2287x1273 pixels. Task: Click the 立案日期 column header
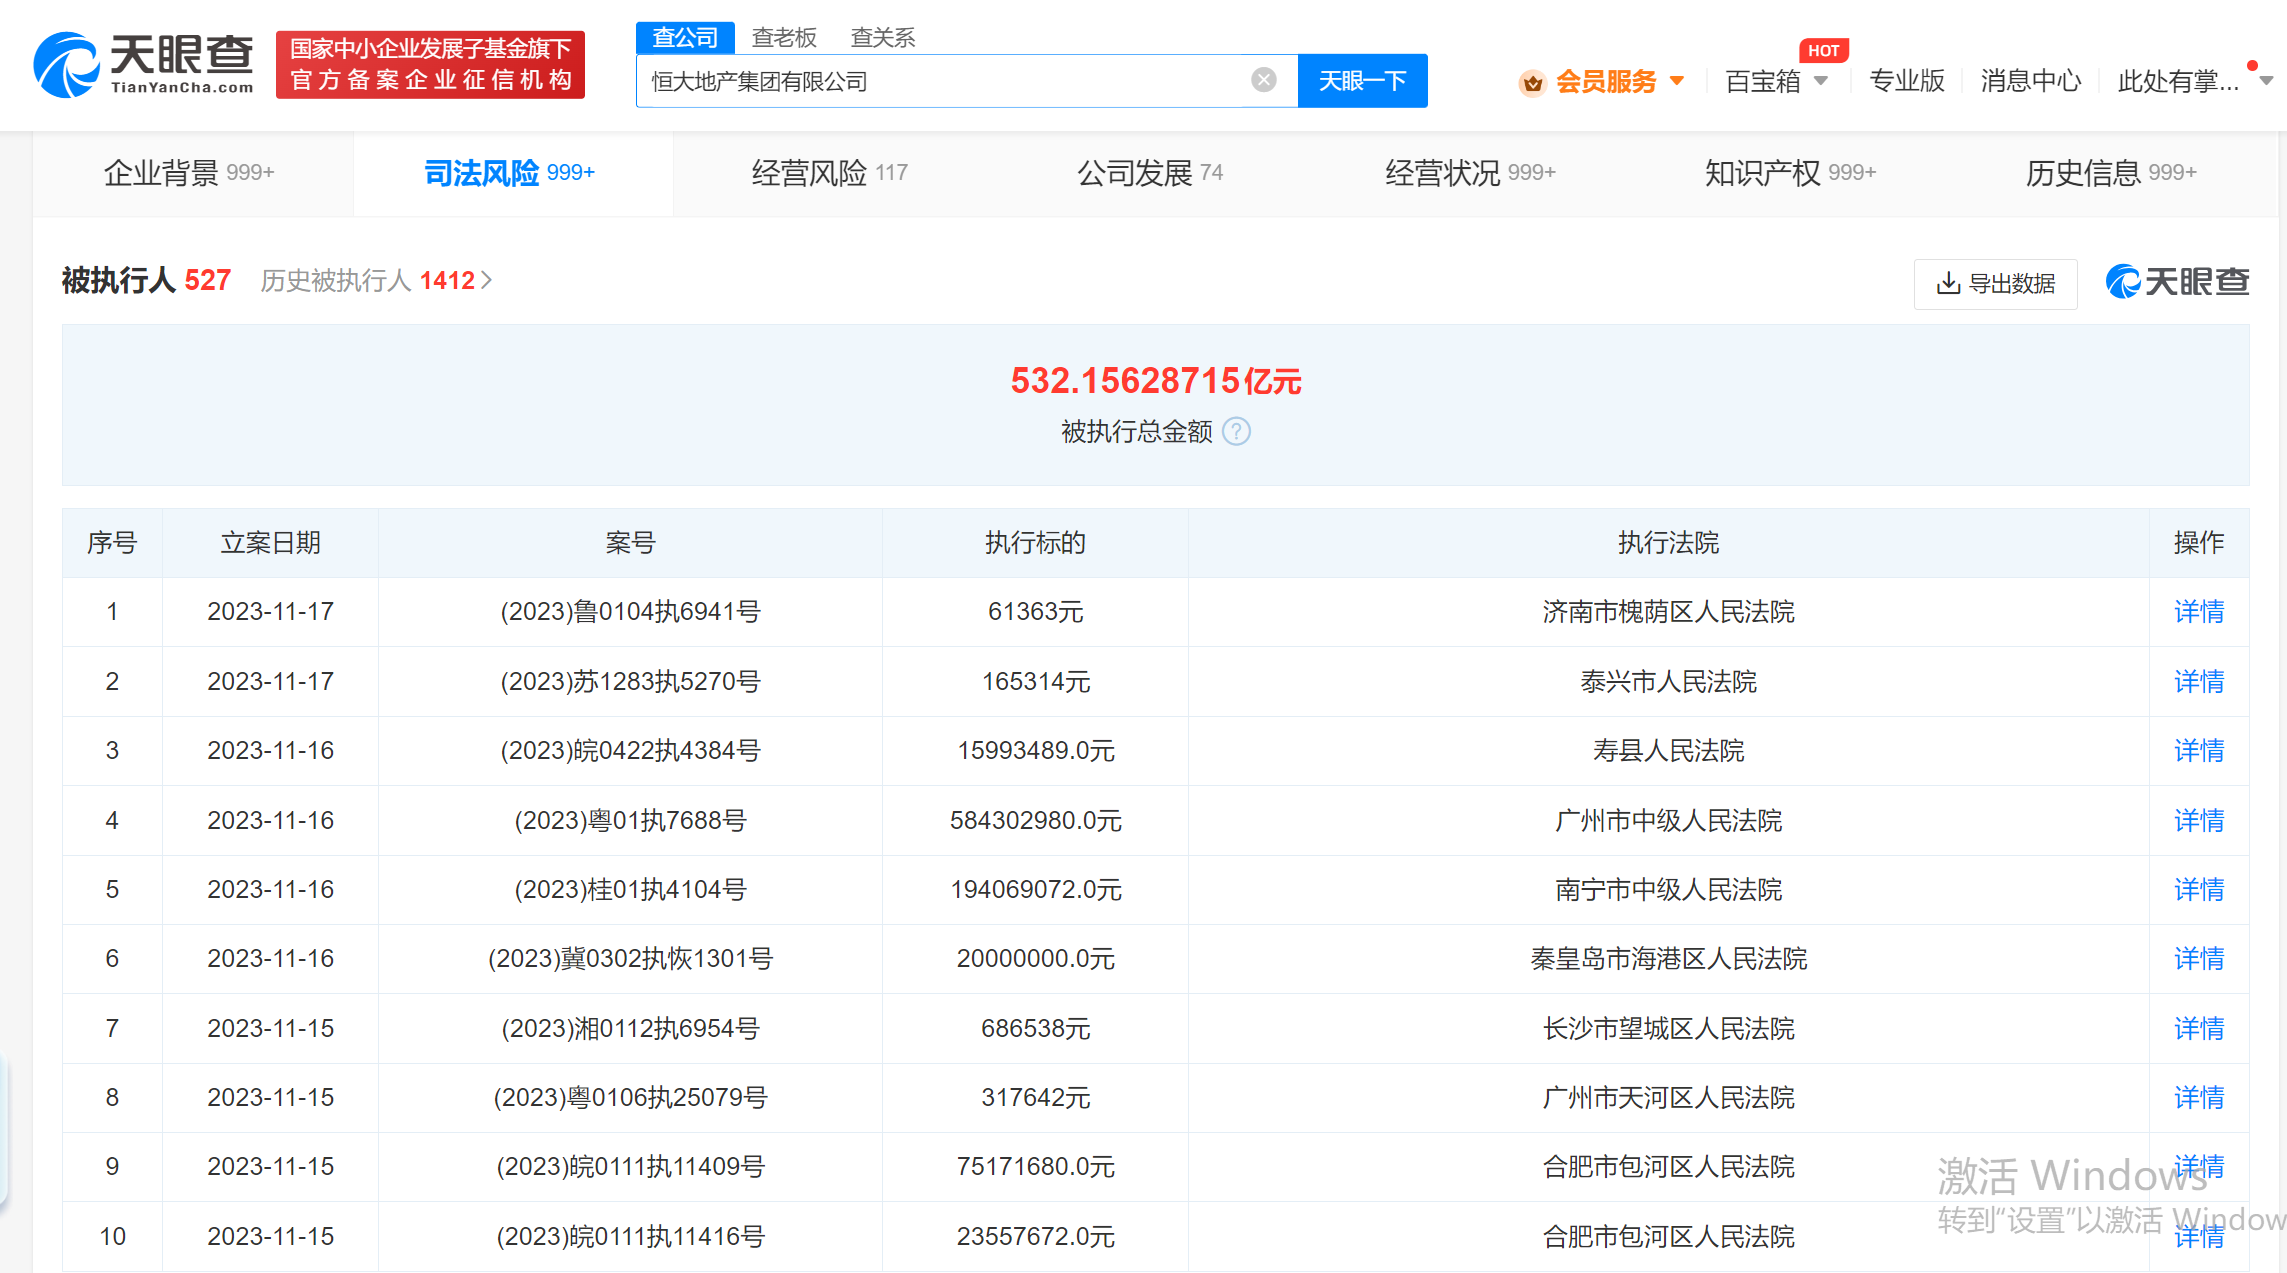pos(270,543)
